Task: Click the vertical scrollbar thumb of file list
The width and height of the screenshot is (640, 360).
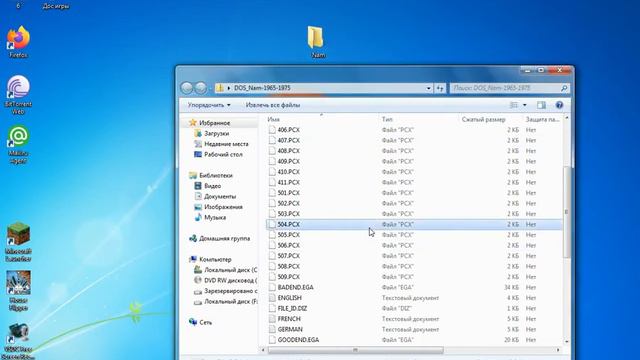Action: tap(566, 211)
